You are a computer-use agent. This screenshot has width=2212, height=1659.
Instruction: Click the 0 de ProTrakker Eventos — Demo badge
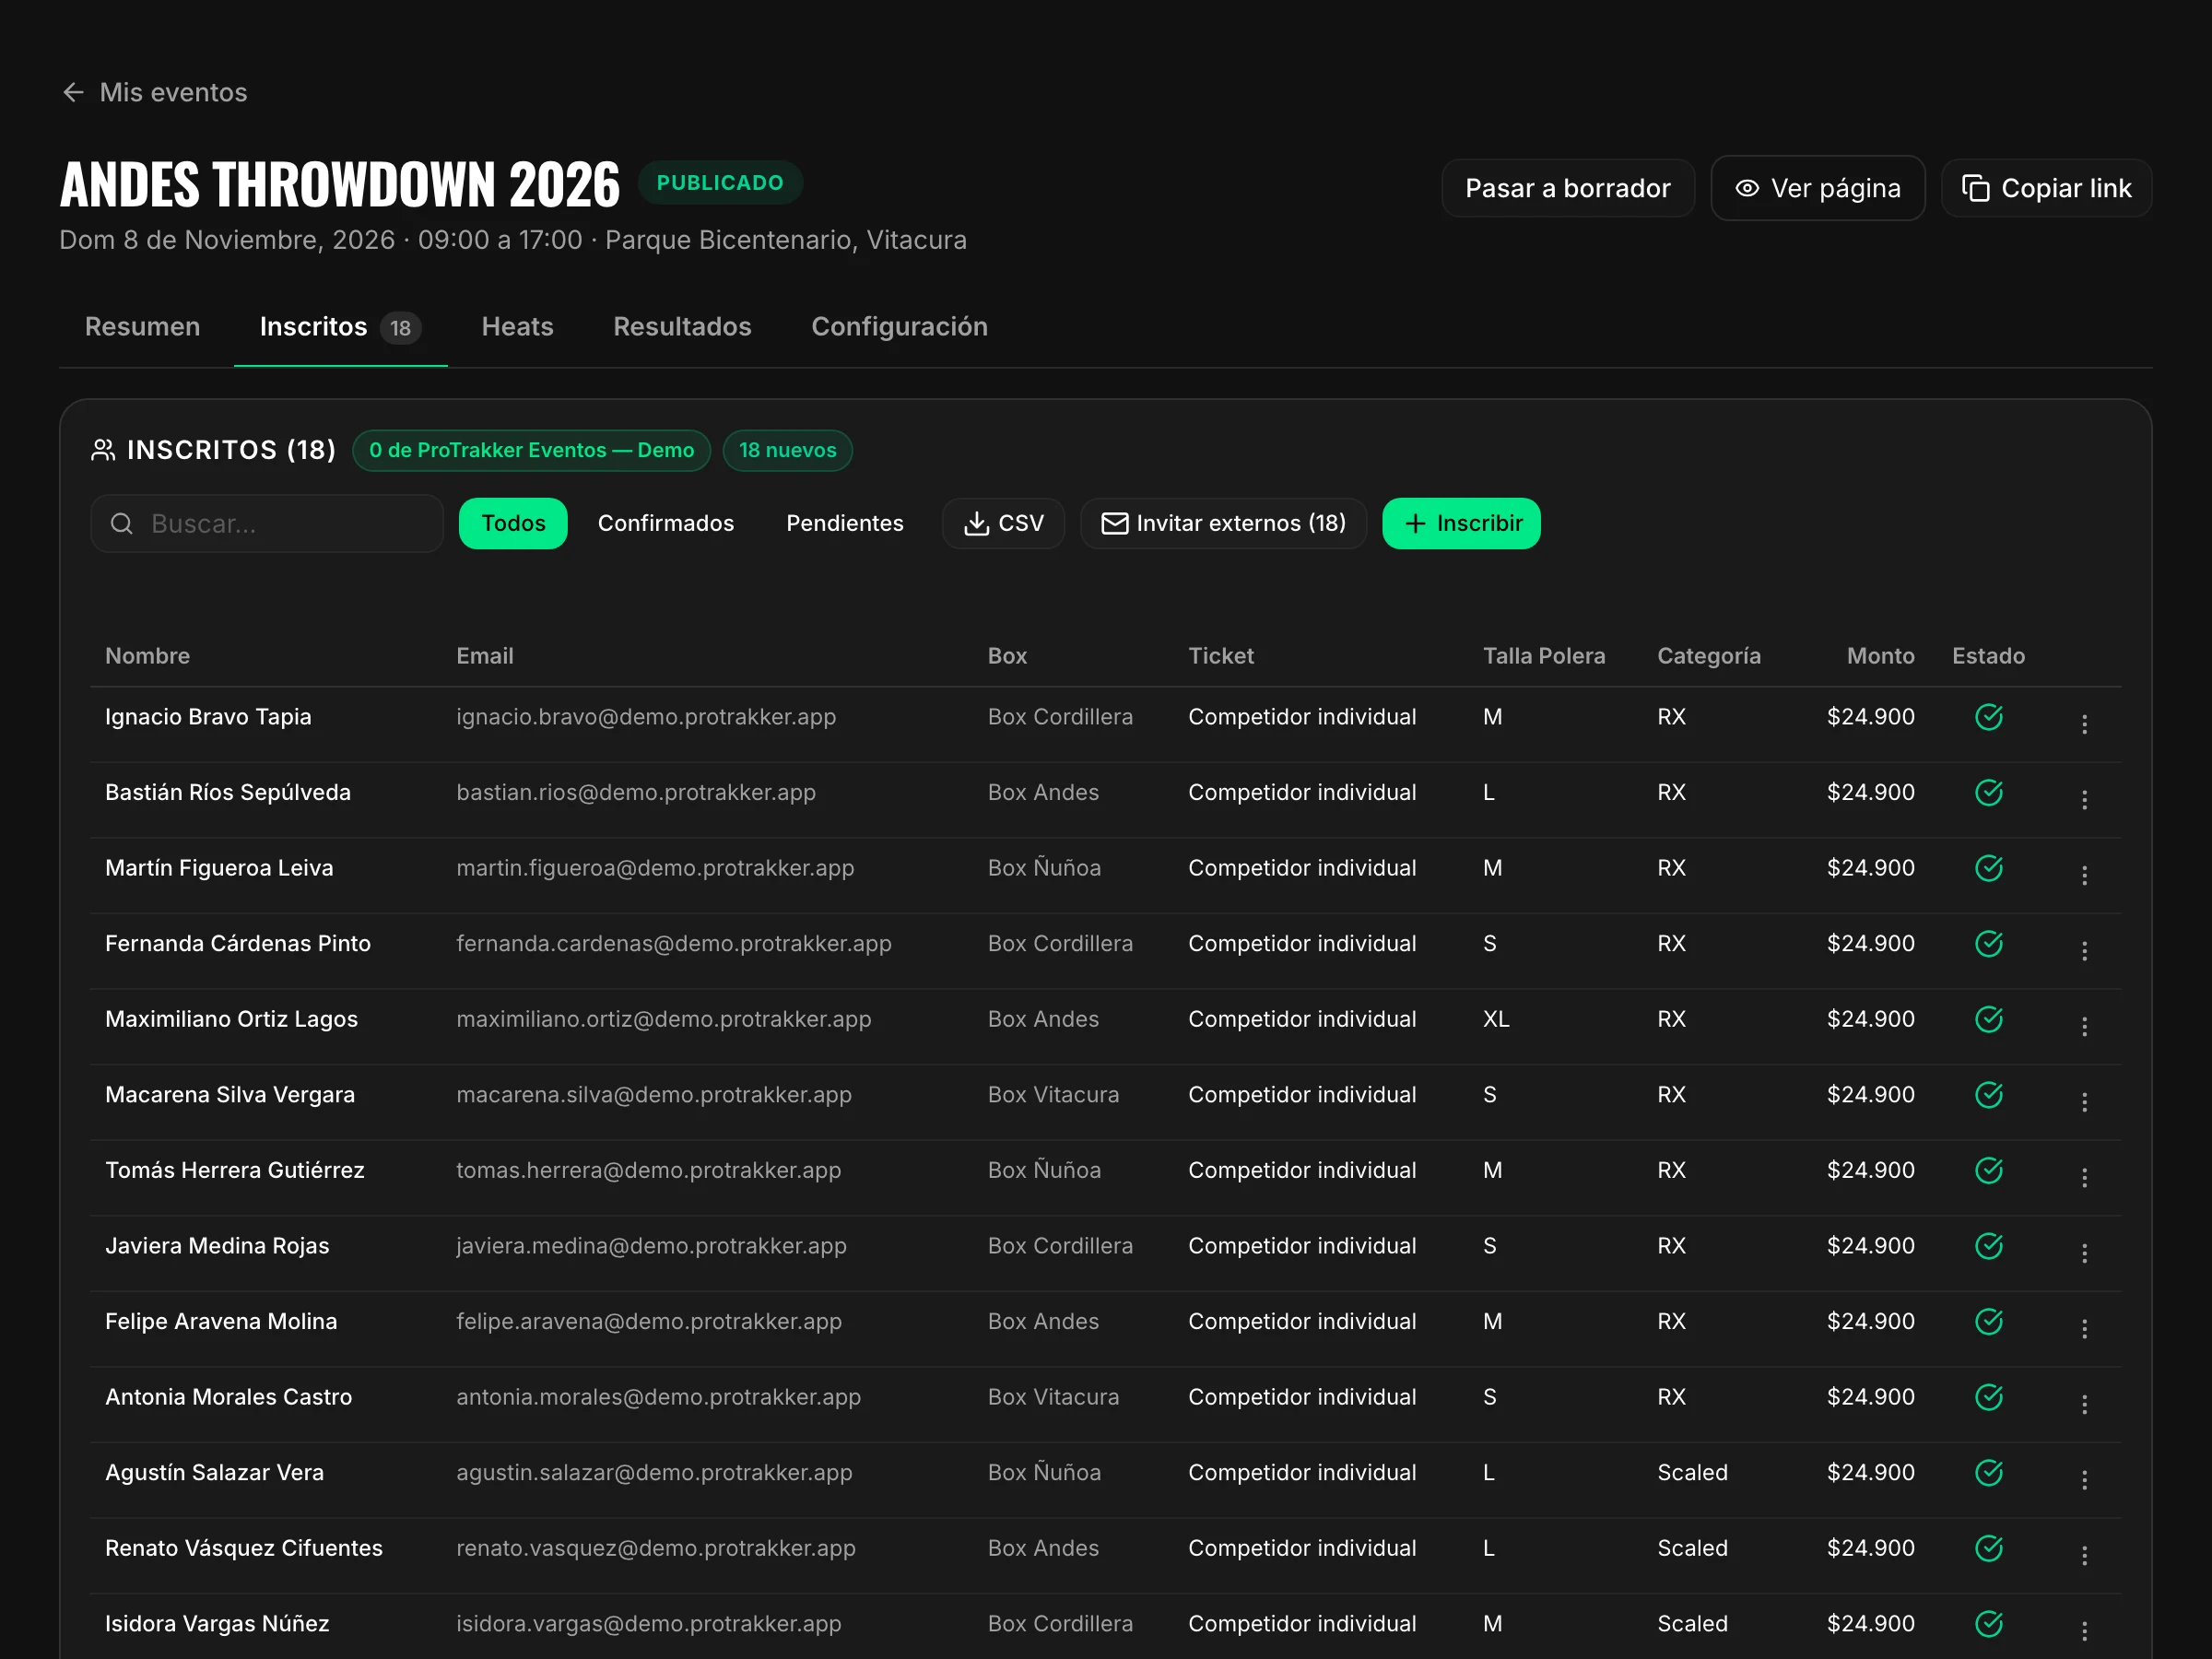pos(531,450)
